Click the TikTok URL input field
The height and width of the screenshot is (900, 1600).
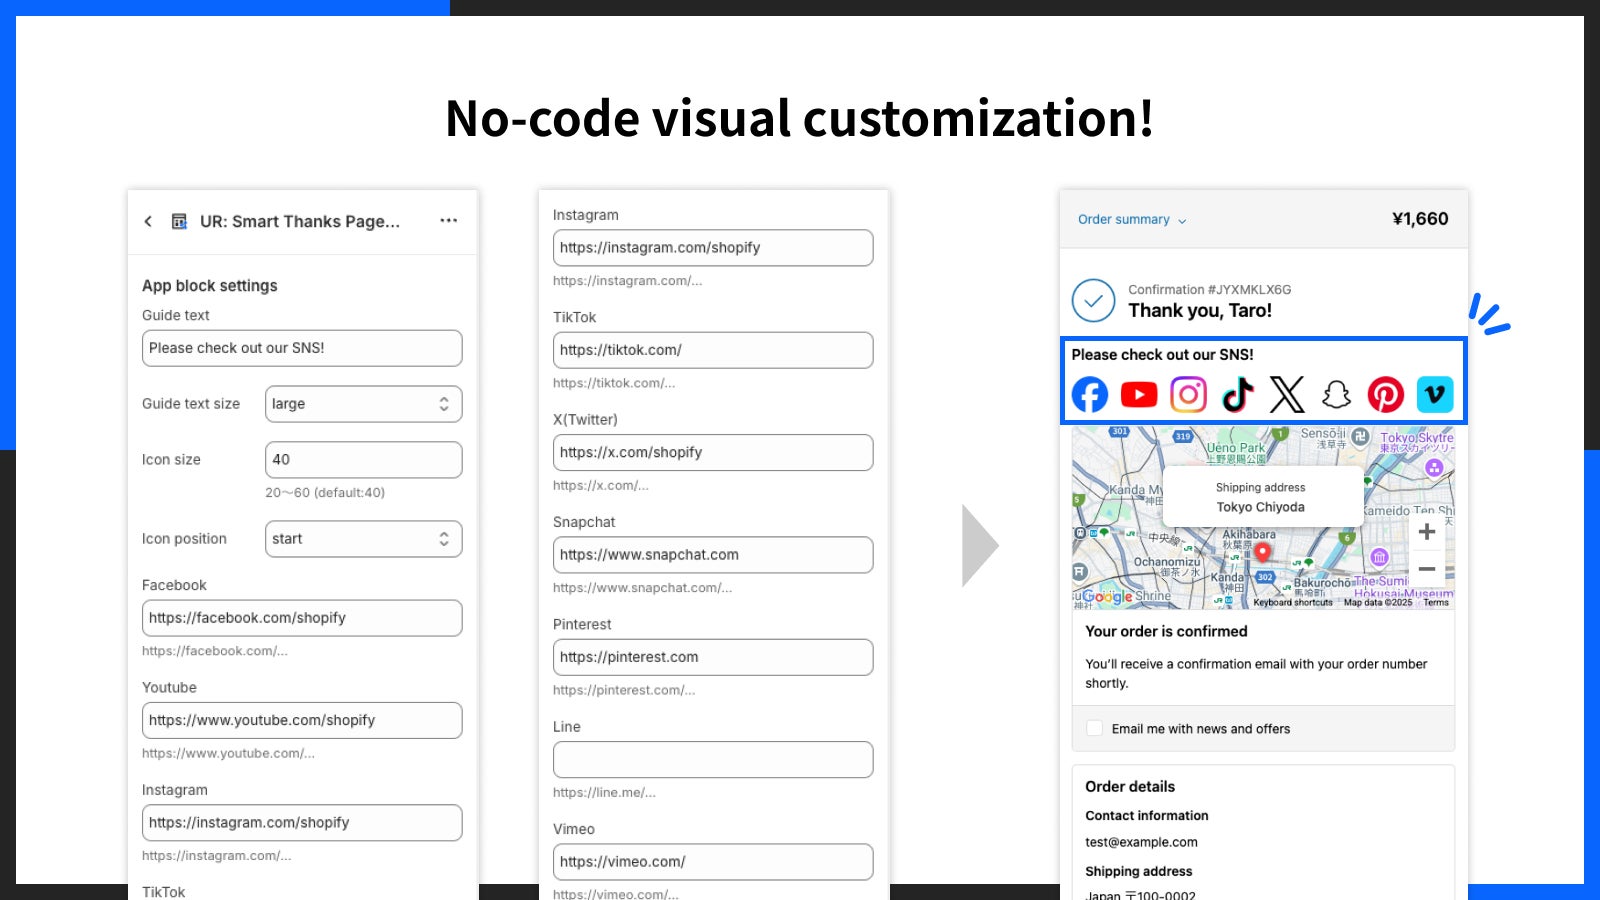tap(713, 350)
